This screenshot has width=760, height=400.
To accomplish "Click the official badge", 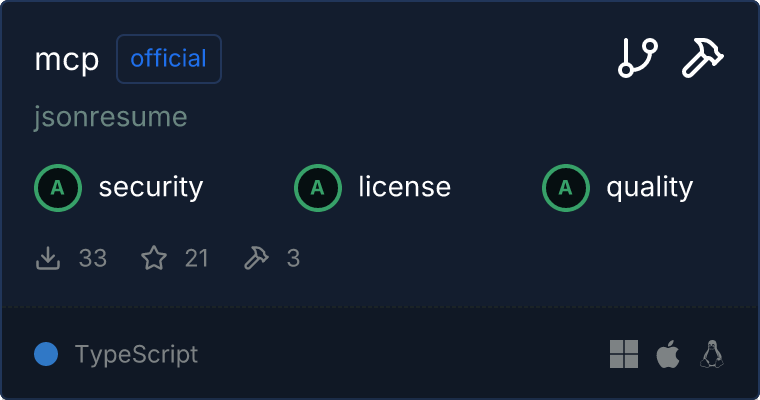I will (169, 59).
